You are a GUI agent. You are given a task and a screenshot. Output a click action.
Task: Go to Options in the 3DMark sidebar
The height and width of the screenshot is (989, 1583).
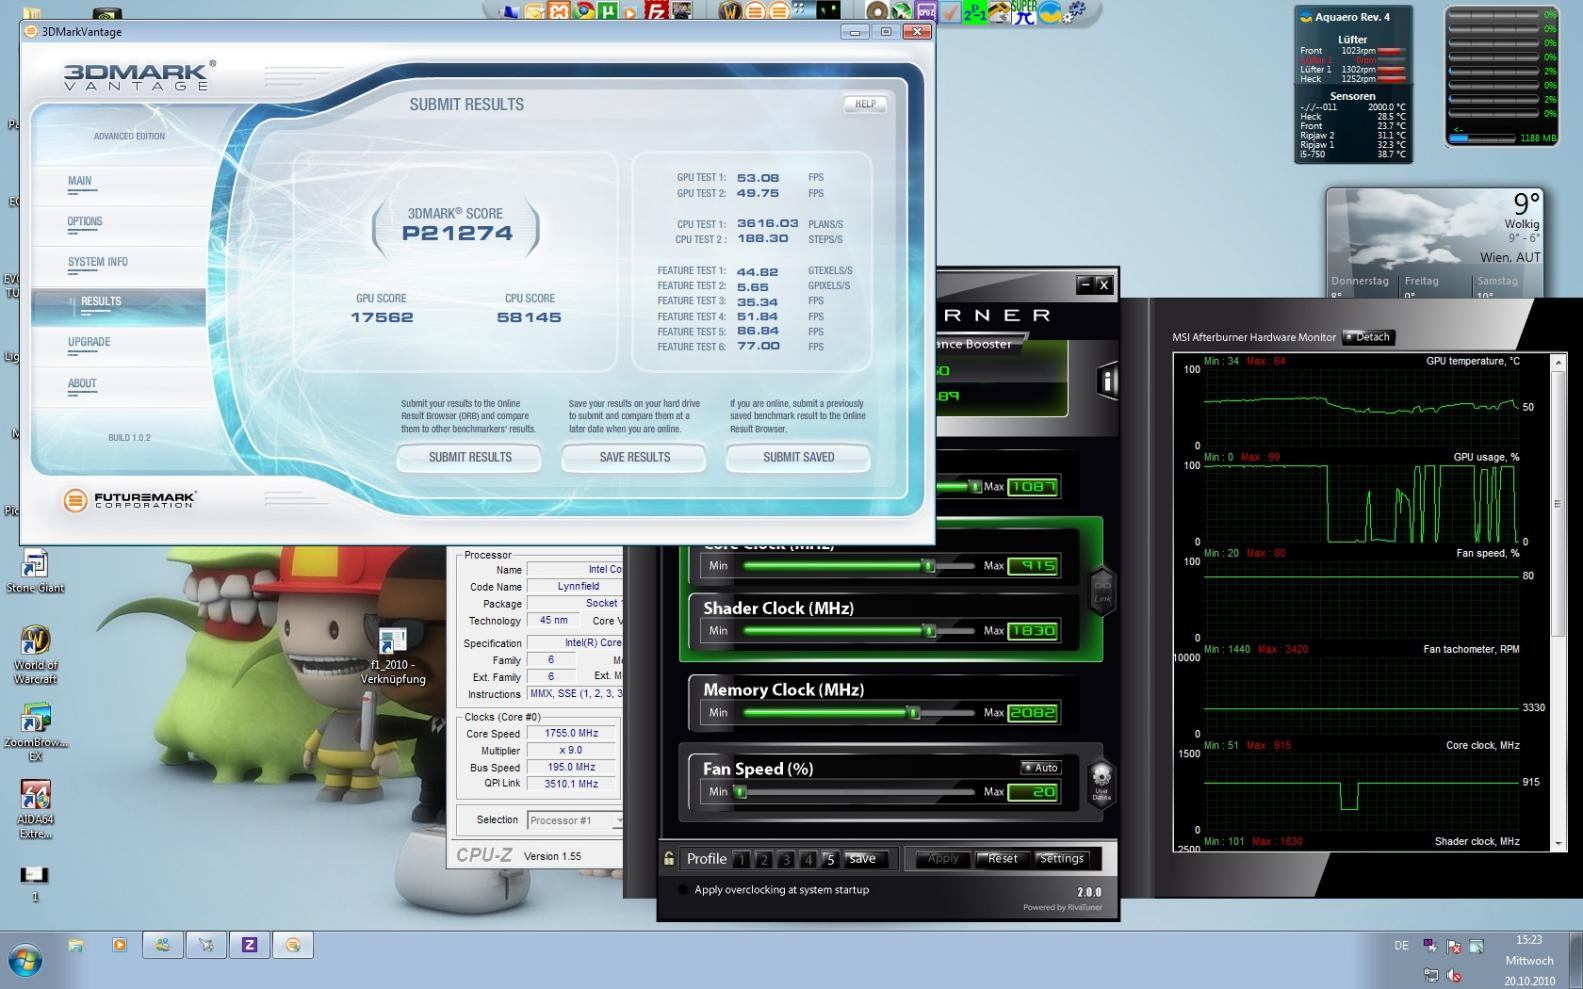click(x=85, y=222)
